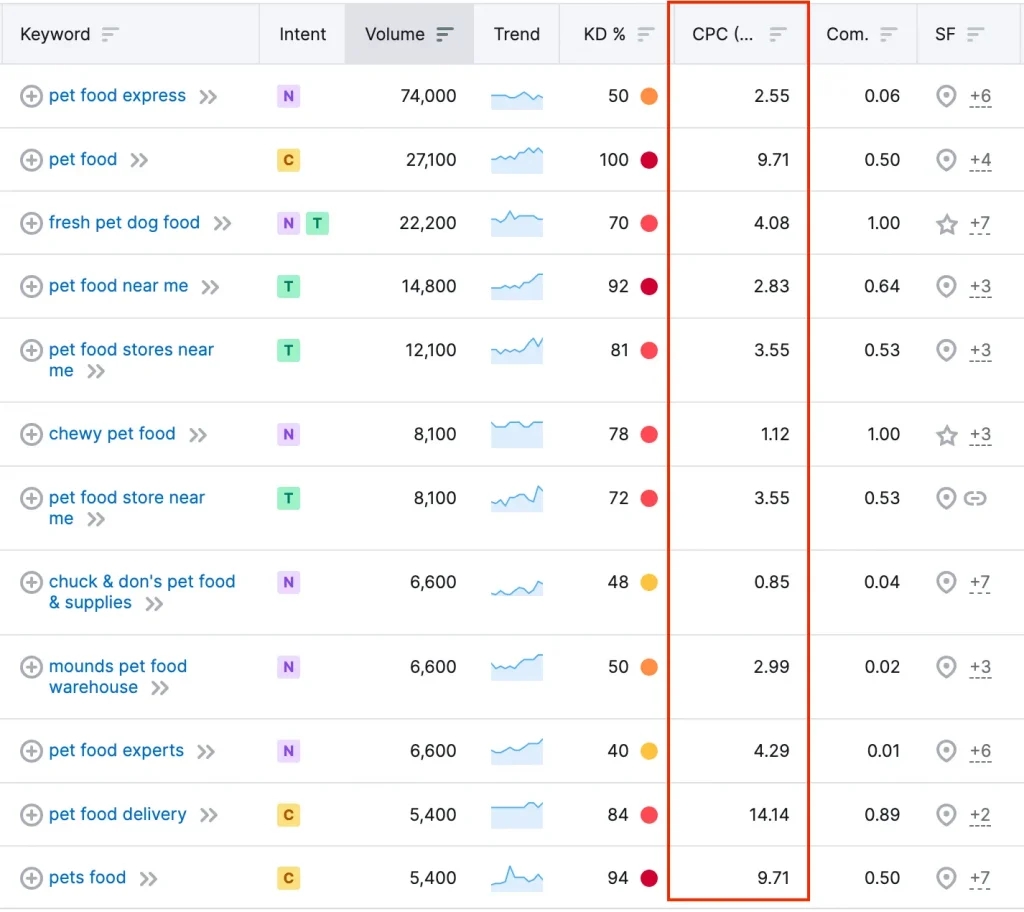This screenshot has width=1024, height=912.
Task: Click plus icon for 'chuck & don's pet food & supplies'
Action: 31,582
